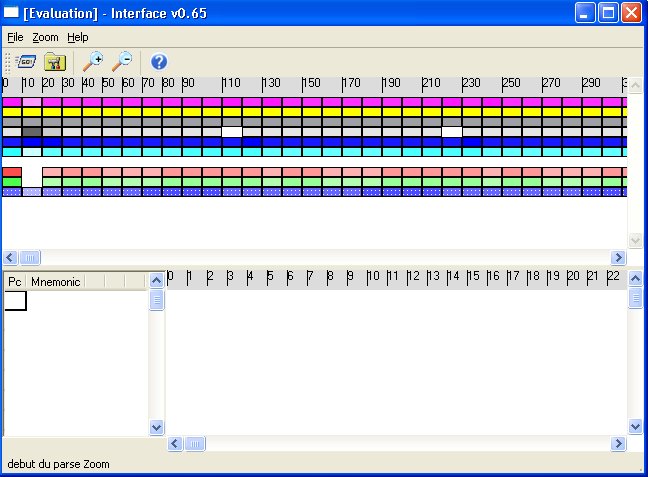Click the top timeline vertical scroll up arrow
Viewport: 648px width, 477px height.
pyautogui.click(x=635, y=86)
